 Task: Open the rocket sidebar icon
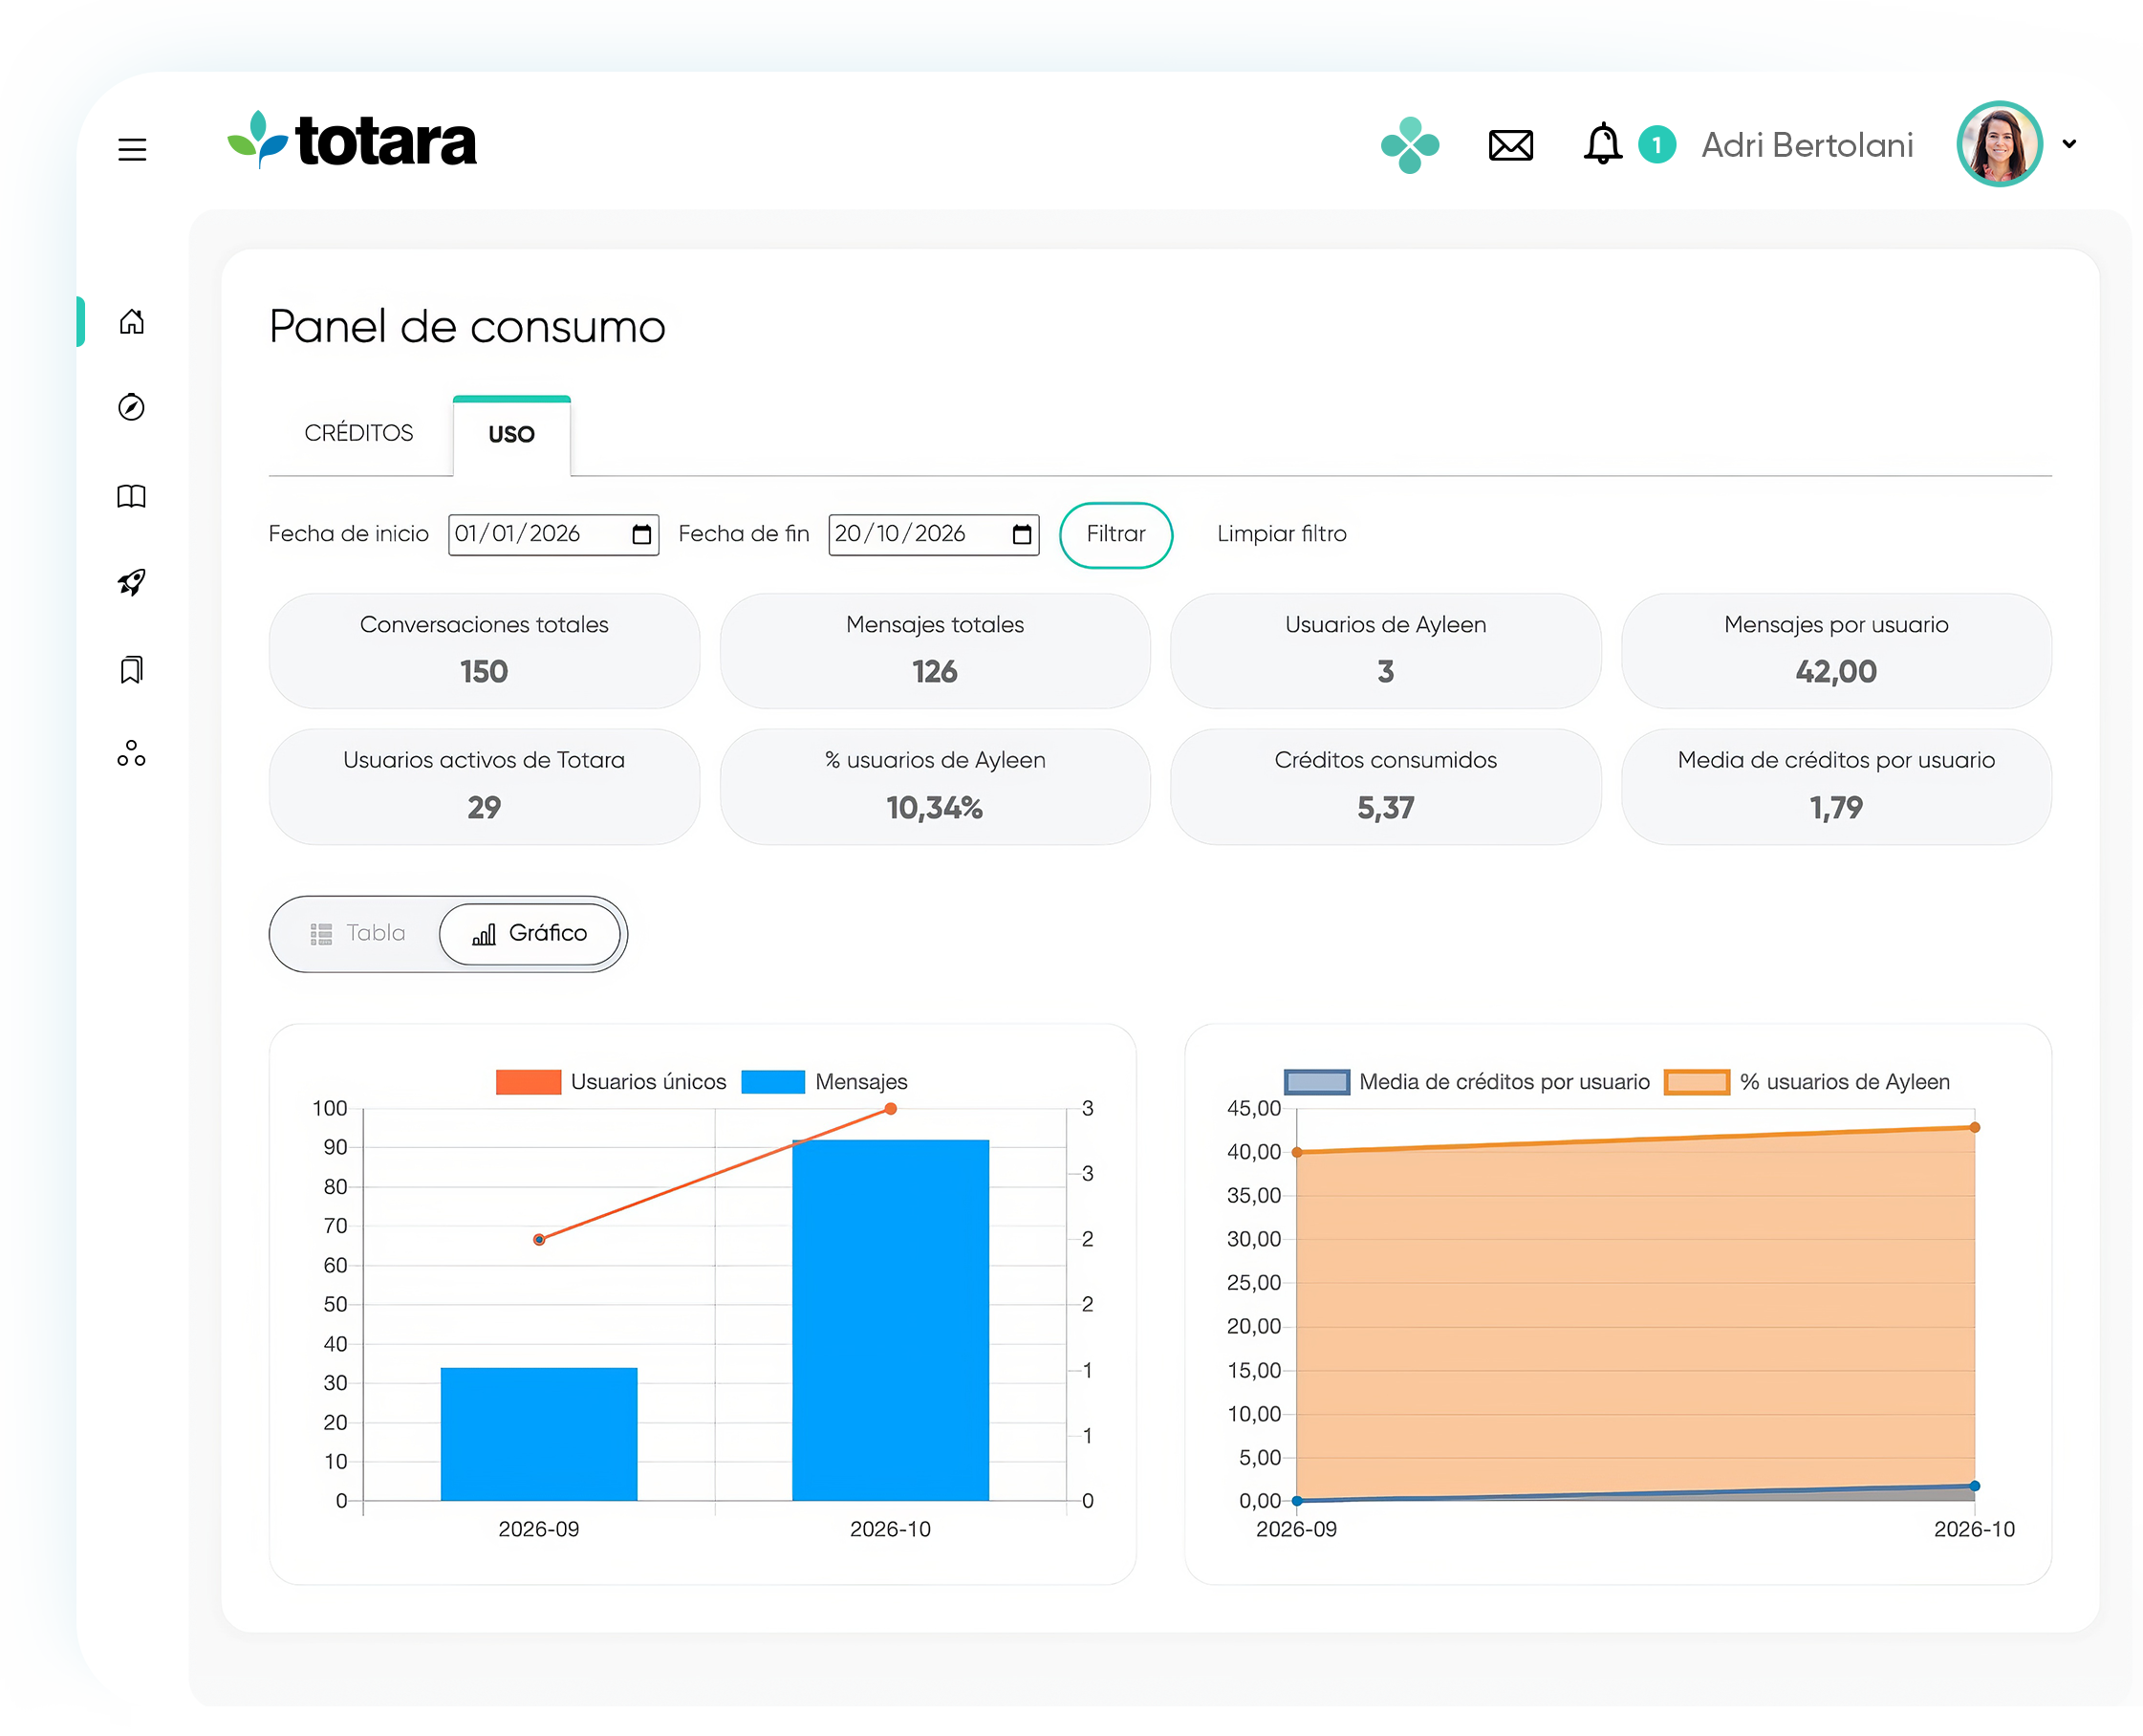[x=131, y=582]
